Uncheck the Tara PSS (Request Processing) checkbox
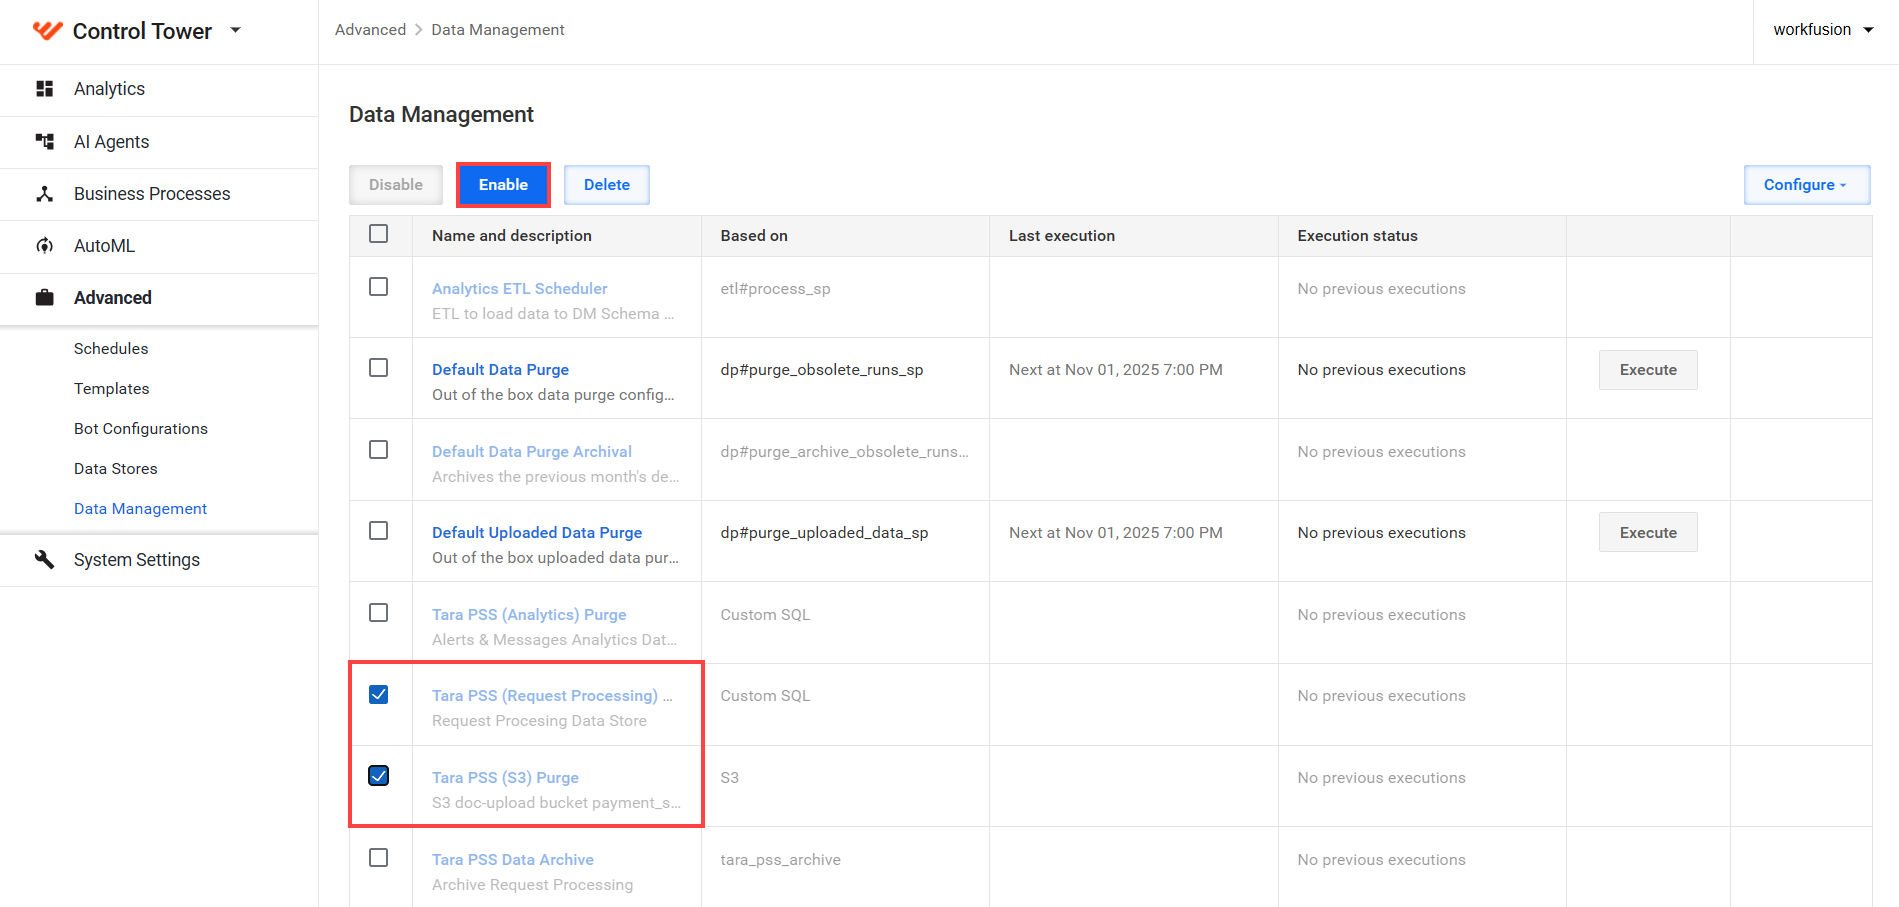The height and width of the screenshot is (907, 1899). [x=379, y=694]
